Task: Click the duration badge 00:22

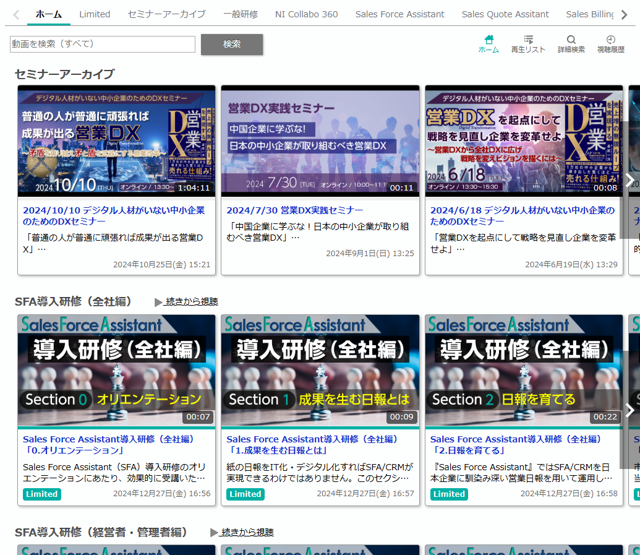Action: pos(605,417)
